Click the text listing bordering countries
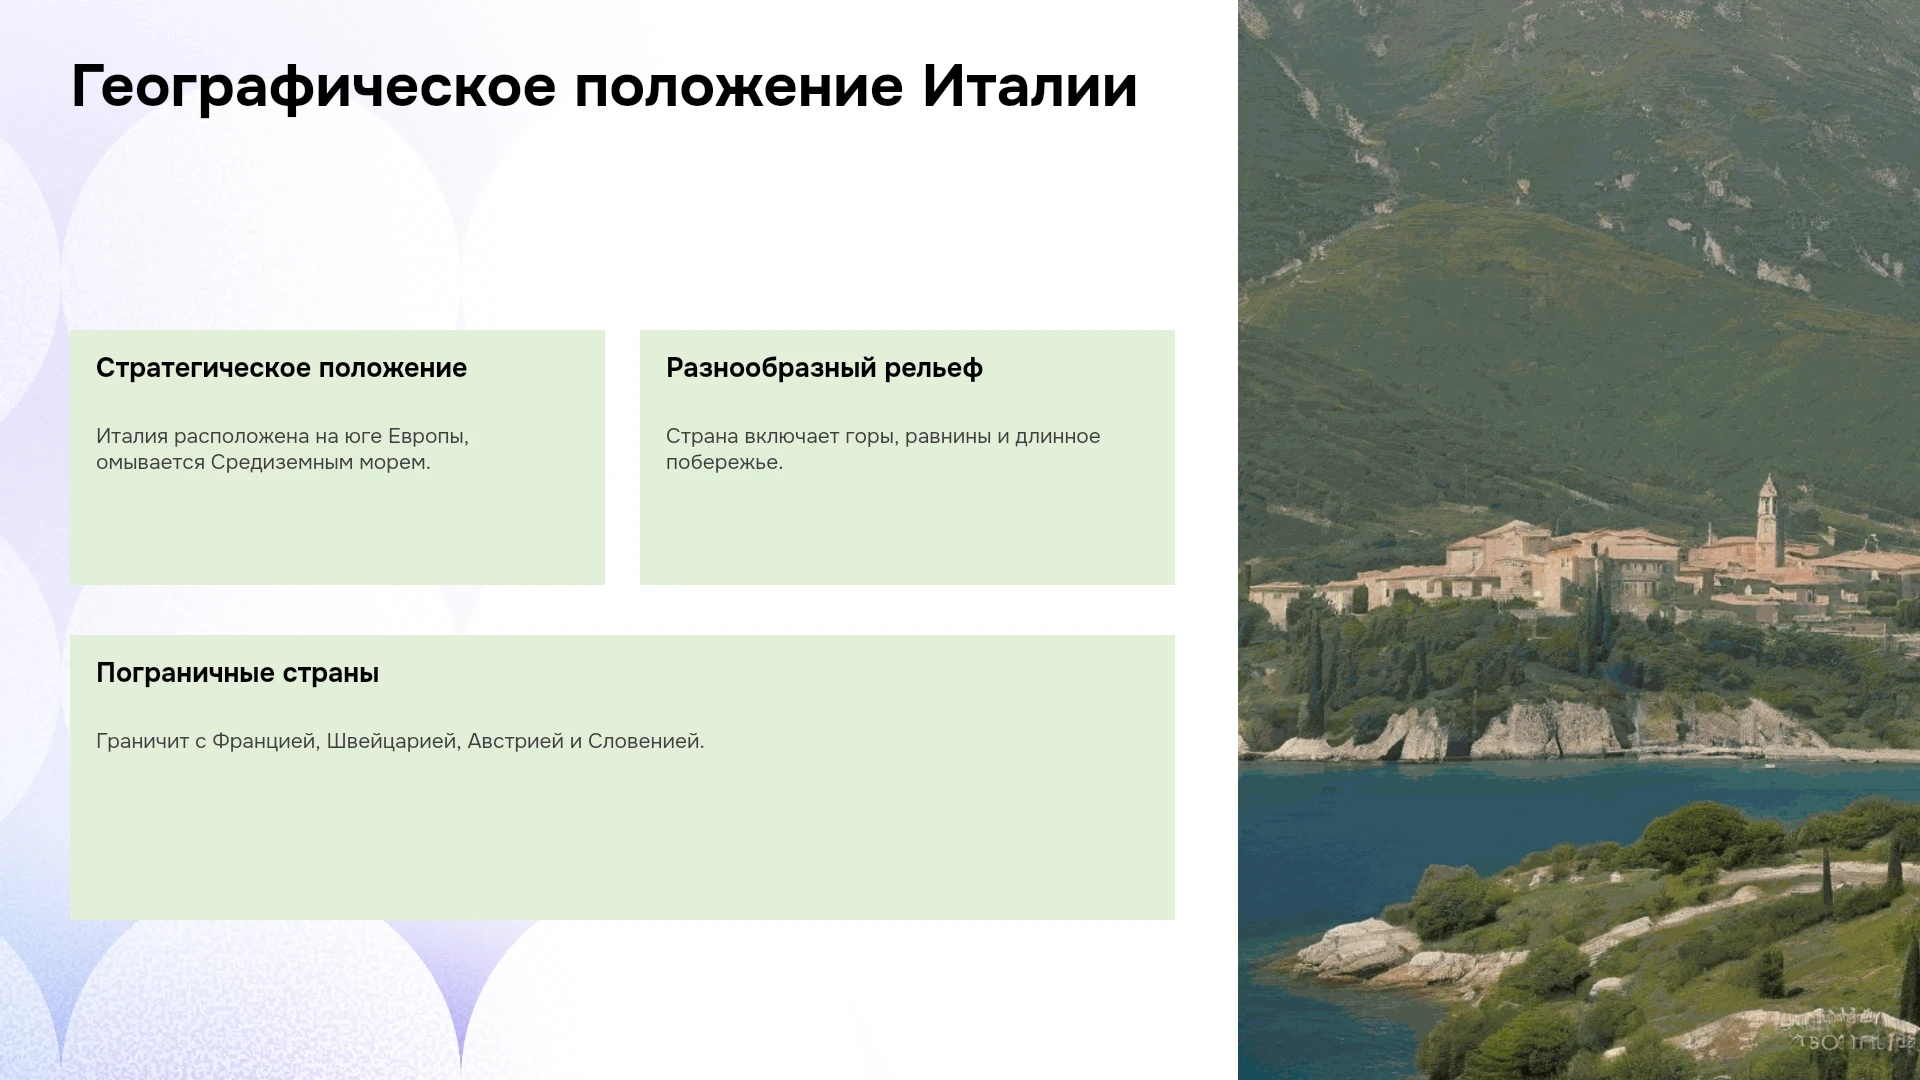Image resolution: width=1920 pixels, height=1080 pixels. pos(400,741)
